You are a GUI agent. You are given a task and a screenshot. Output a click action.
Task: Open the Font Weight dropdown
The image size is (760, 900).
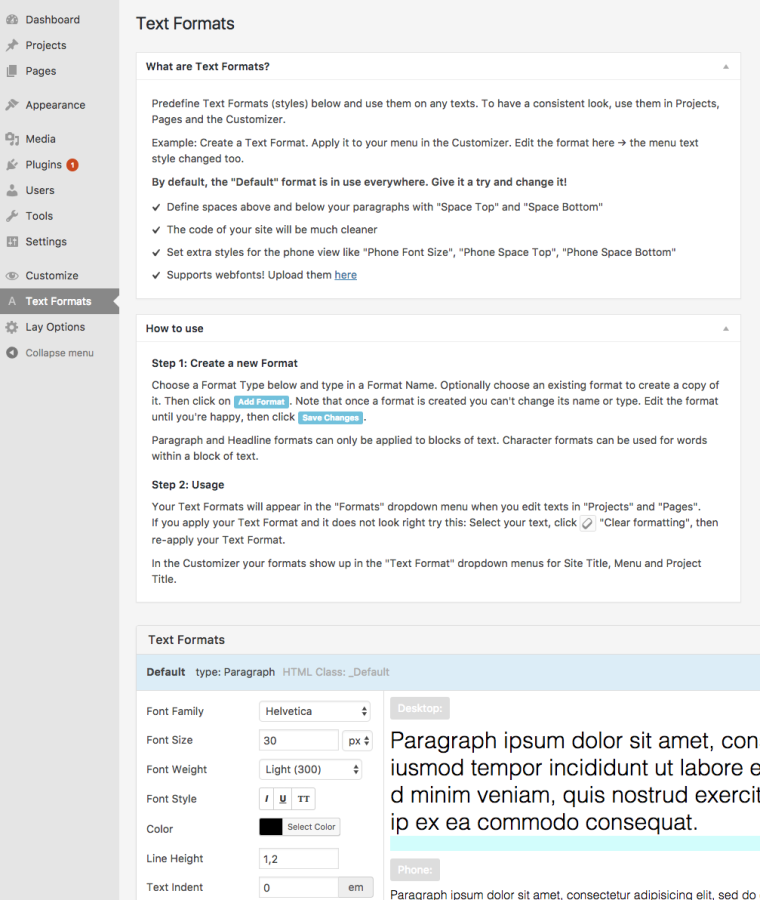click(x=310, y=769)
